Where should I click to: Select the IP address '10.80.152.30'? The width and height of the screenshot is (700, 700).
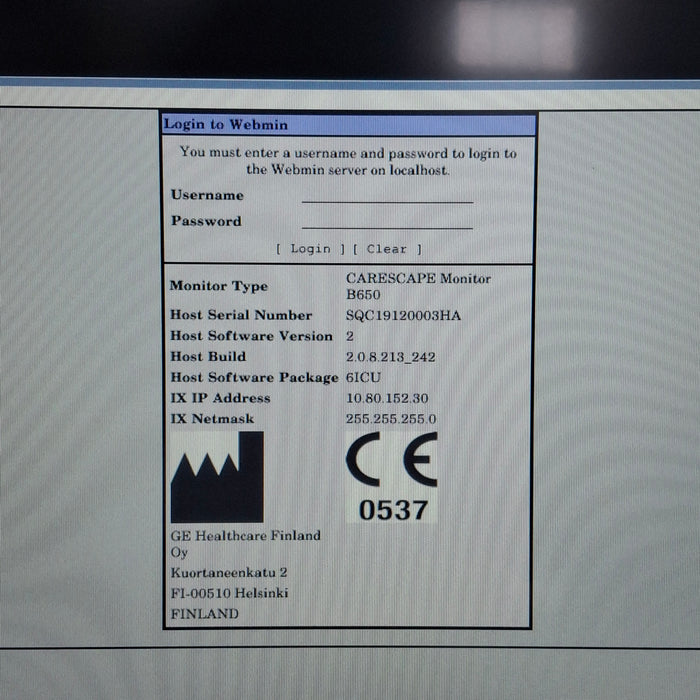point(387,398)
